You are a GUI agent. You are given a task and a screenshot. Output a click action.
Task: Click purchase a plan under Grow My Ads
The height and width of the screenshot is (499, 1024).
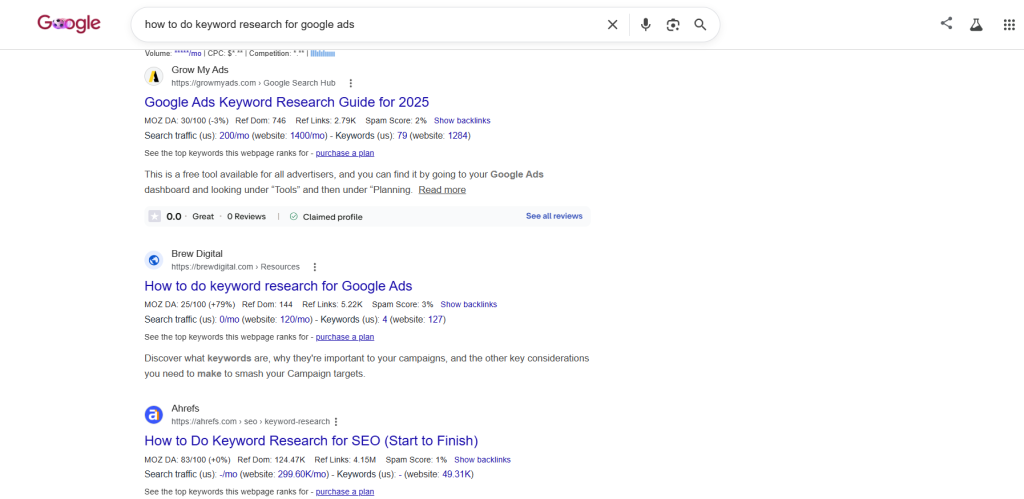tap(345, 153)
